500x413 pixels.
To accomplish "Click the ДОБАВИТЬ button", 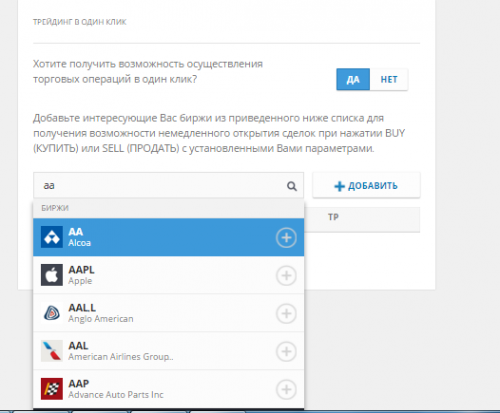I will 366,185.
